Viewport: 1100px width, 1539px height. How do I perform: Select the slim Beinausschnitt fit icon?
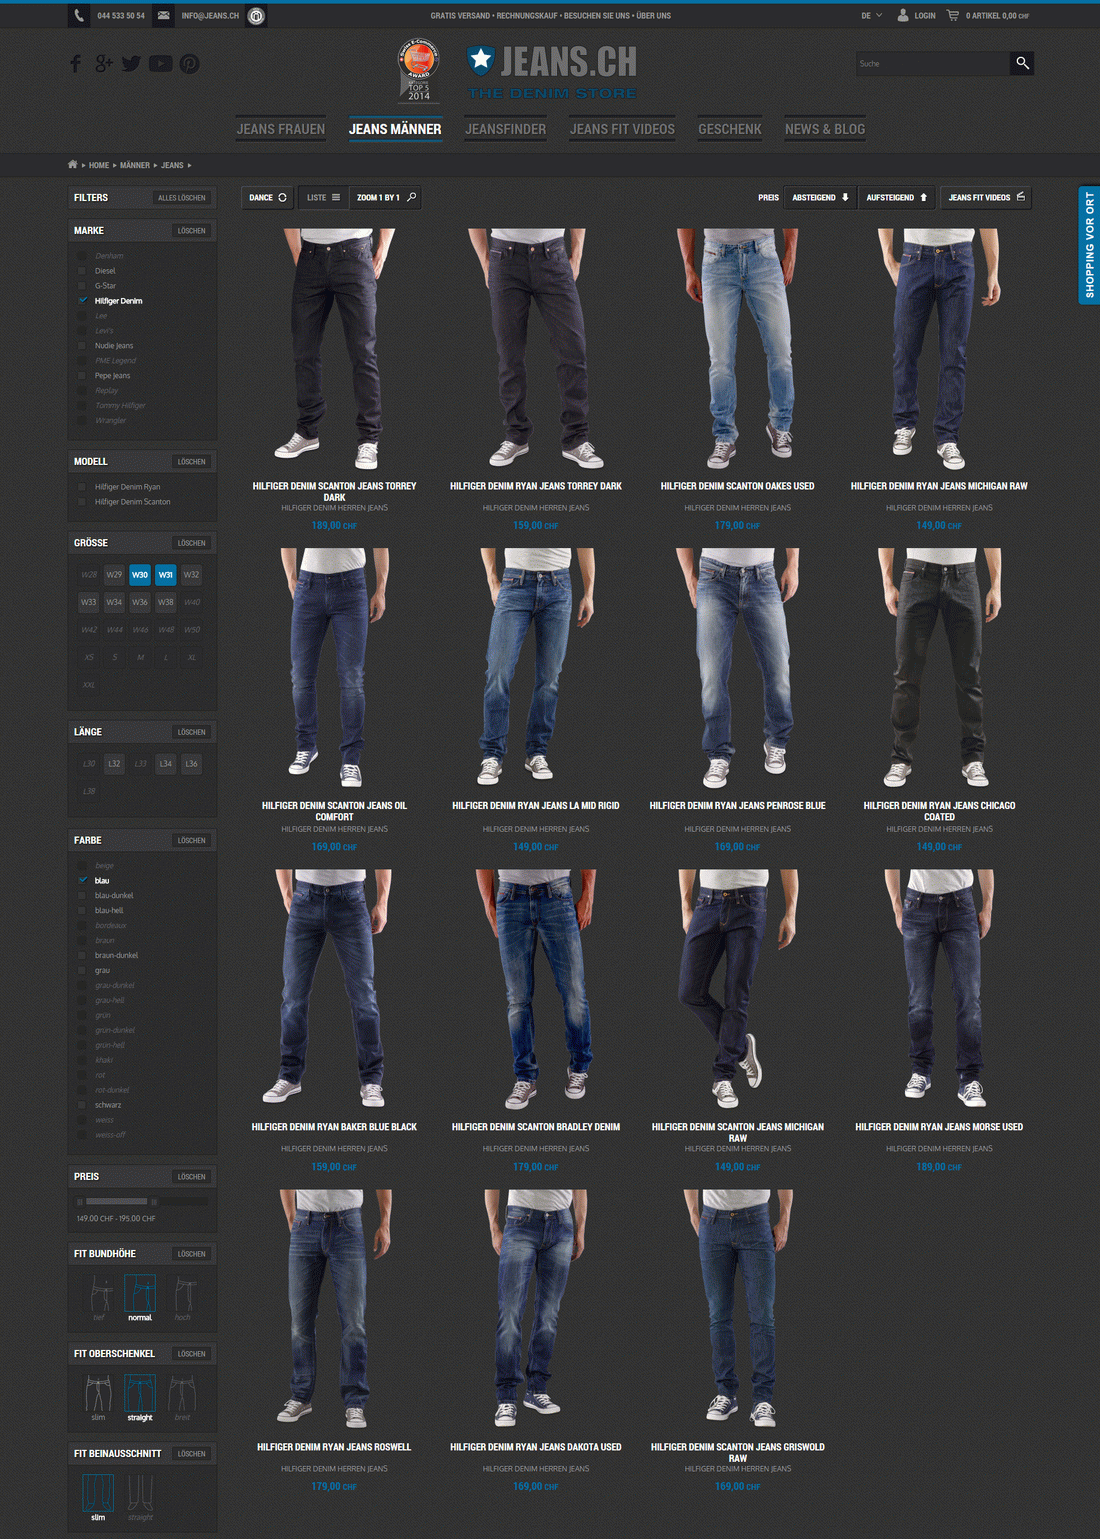98,1493
